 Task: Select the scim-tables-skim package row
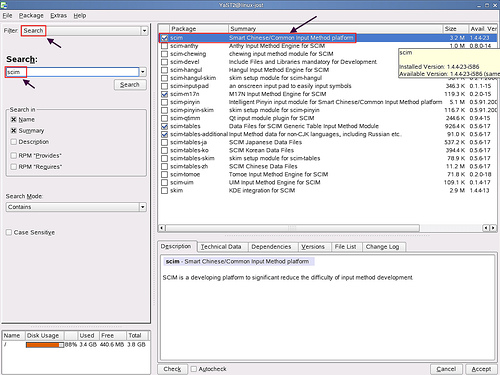coord(328,158)
